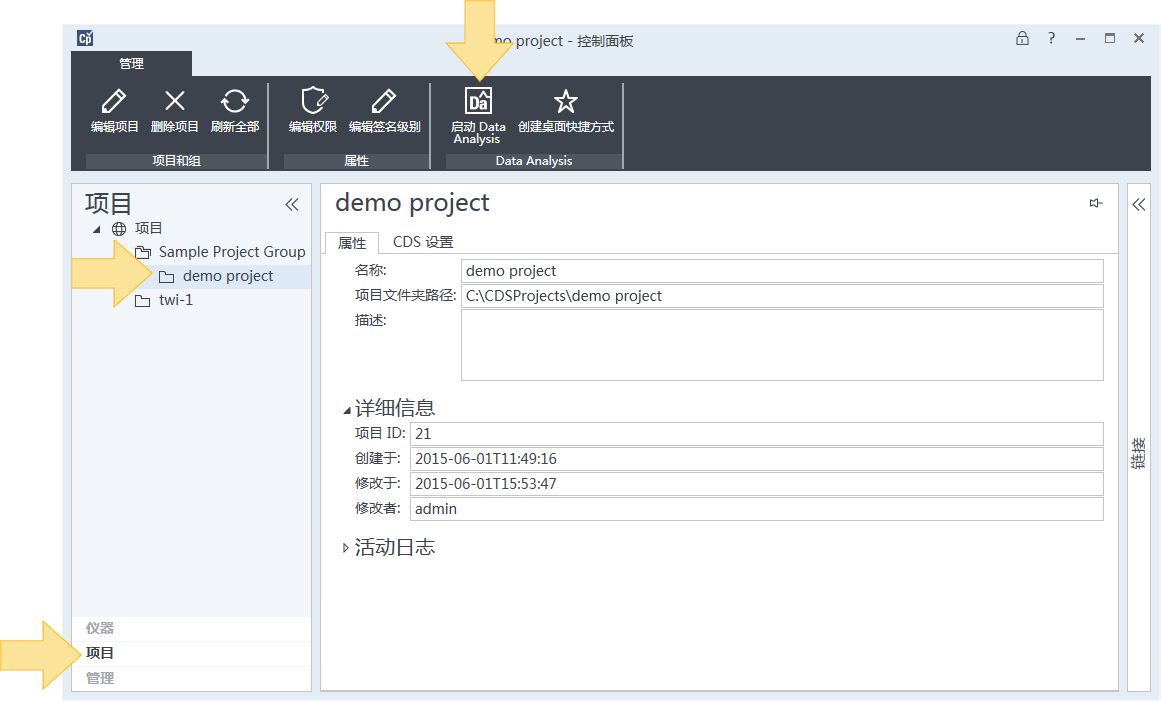Image resolution: width=1161 pixels, height=701 pixels.
Task: Click the Data Analysis ribbon group label
Action: click(x=534, y=161)
